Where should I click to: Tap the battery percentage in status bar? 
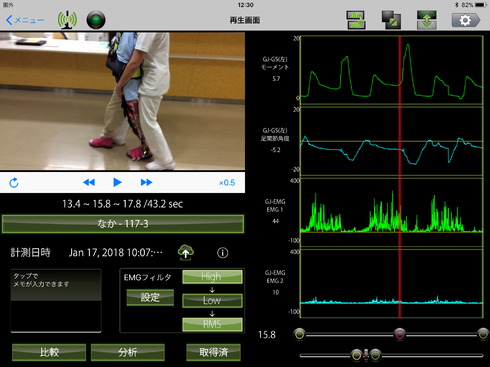tap(467, 5)
